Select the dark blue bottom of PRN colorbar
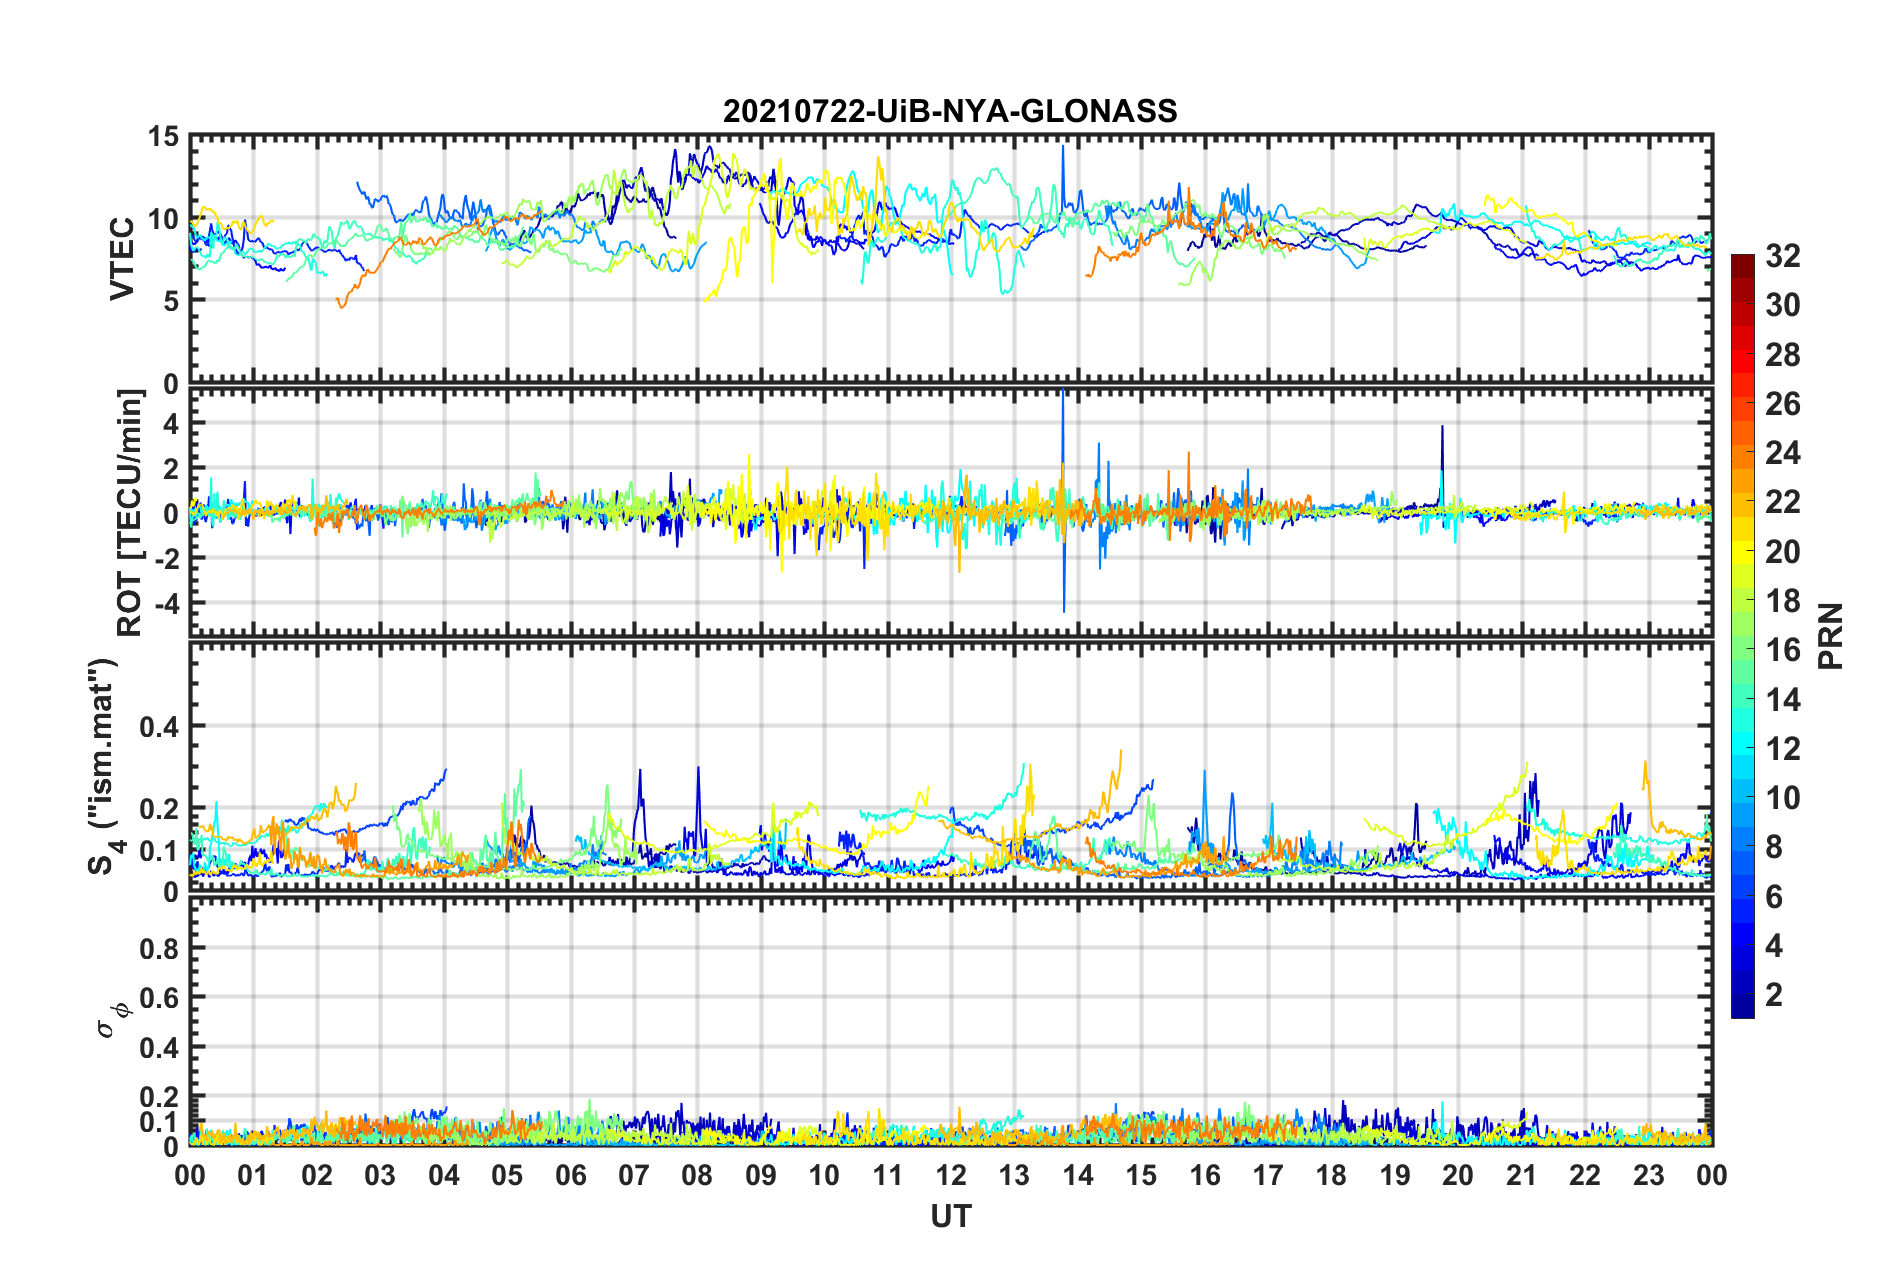The image size is (1902, 1272). pos(1743,1008)
